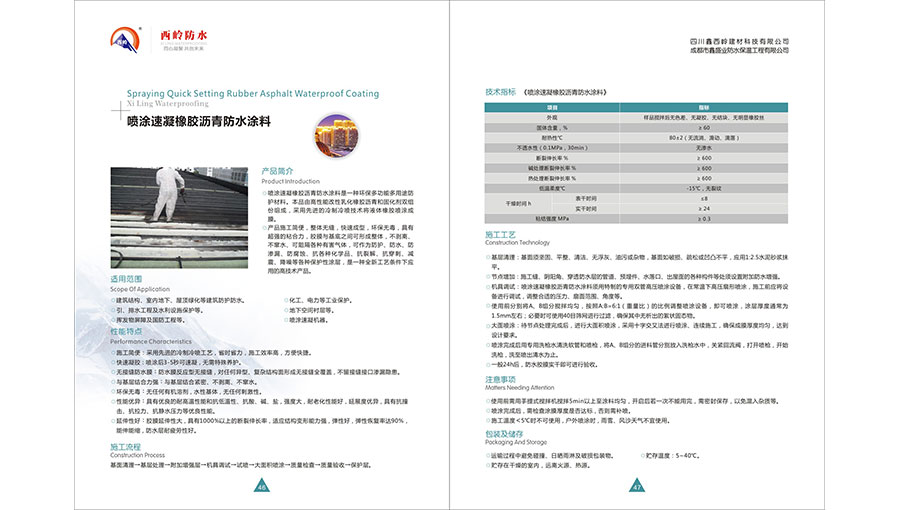Click the page 46 triangle marker
This screenshot has width=900, height=510.
click(261, 485)
